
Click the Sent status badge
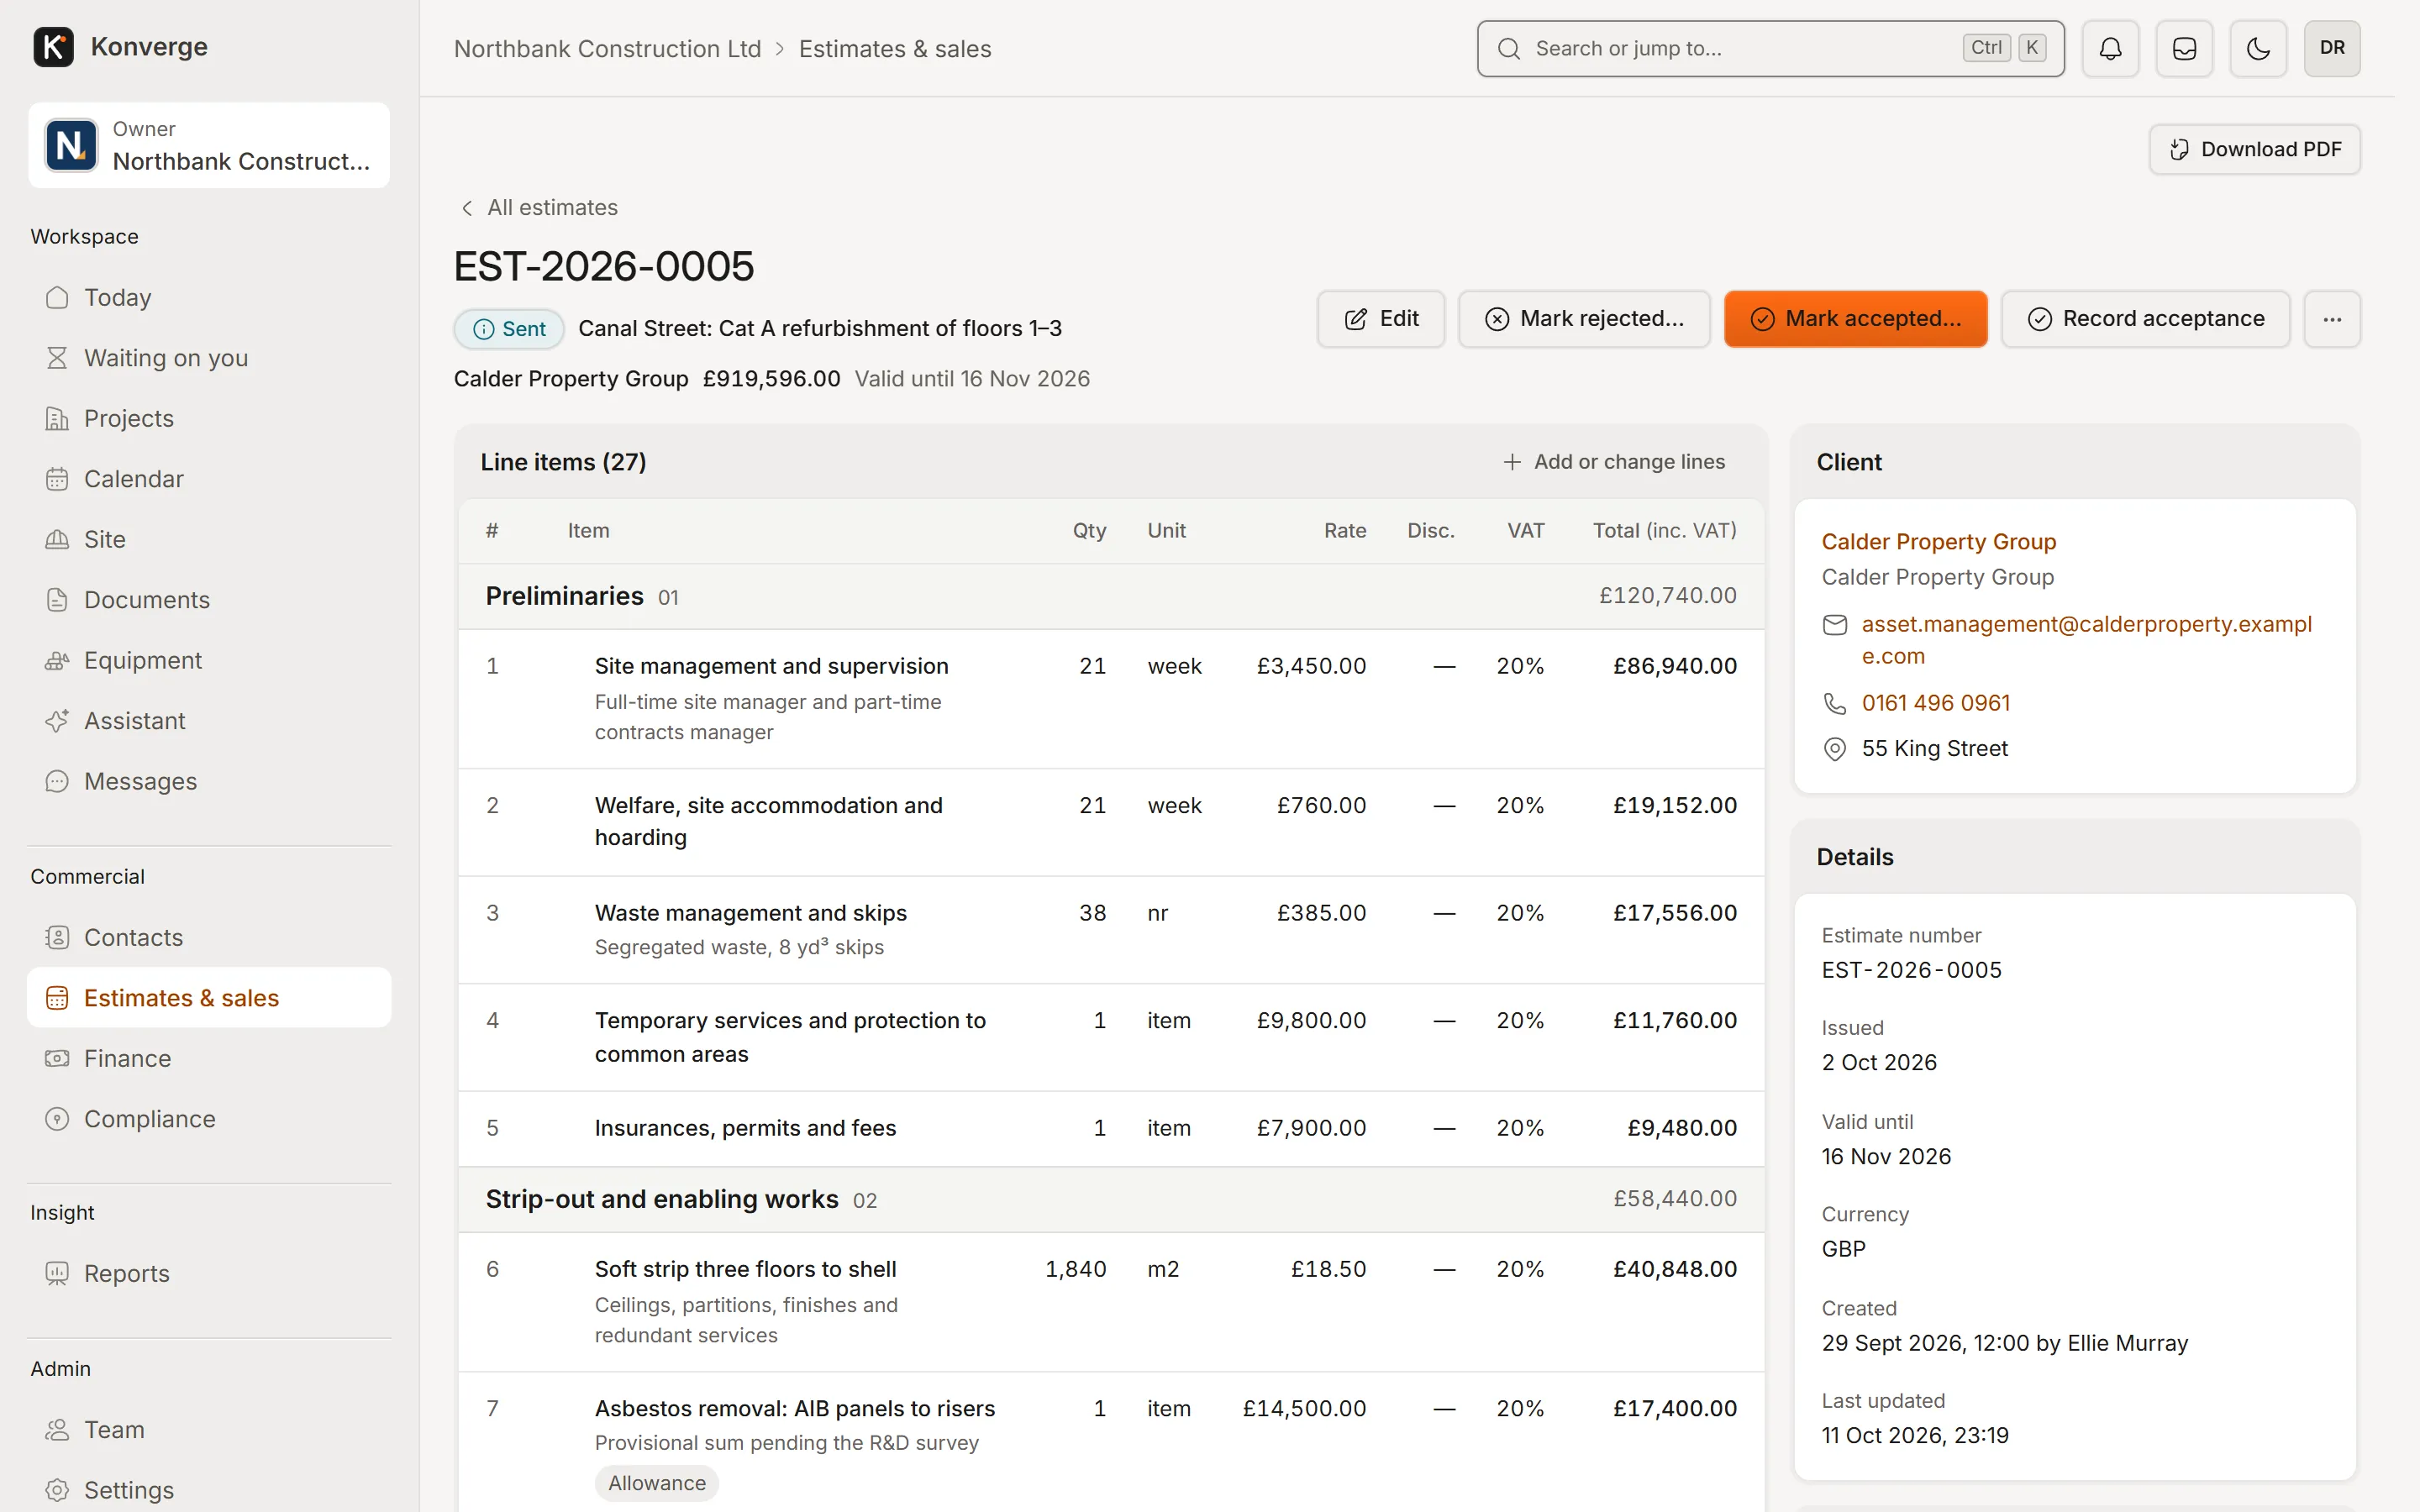tap(509, 329)
